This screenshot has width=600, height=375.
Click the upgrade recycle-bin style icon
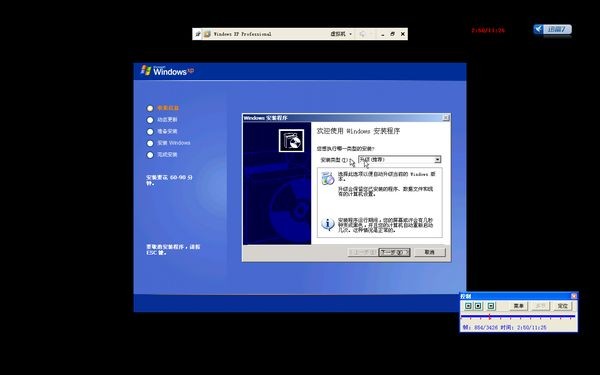(328, 178)
